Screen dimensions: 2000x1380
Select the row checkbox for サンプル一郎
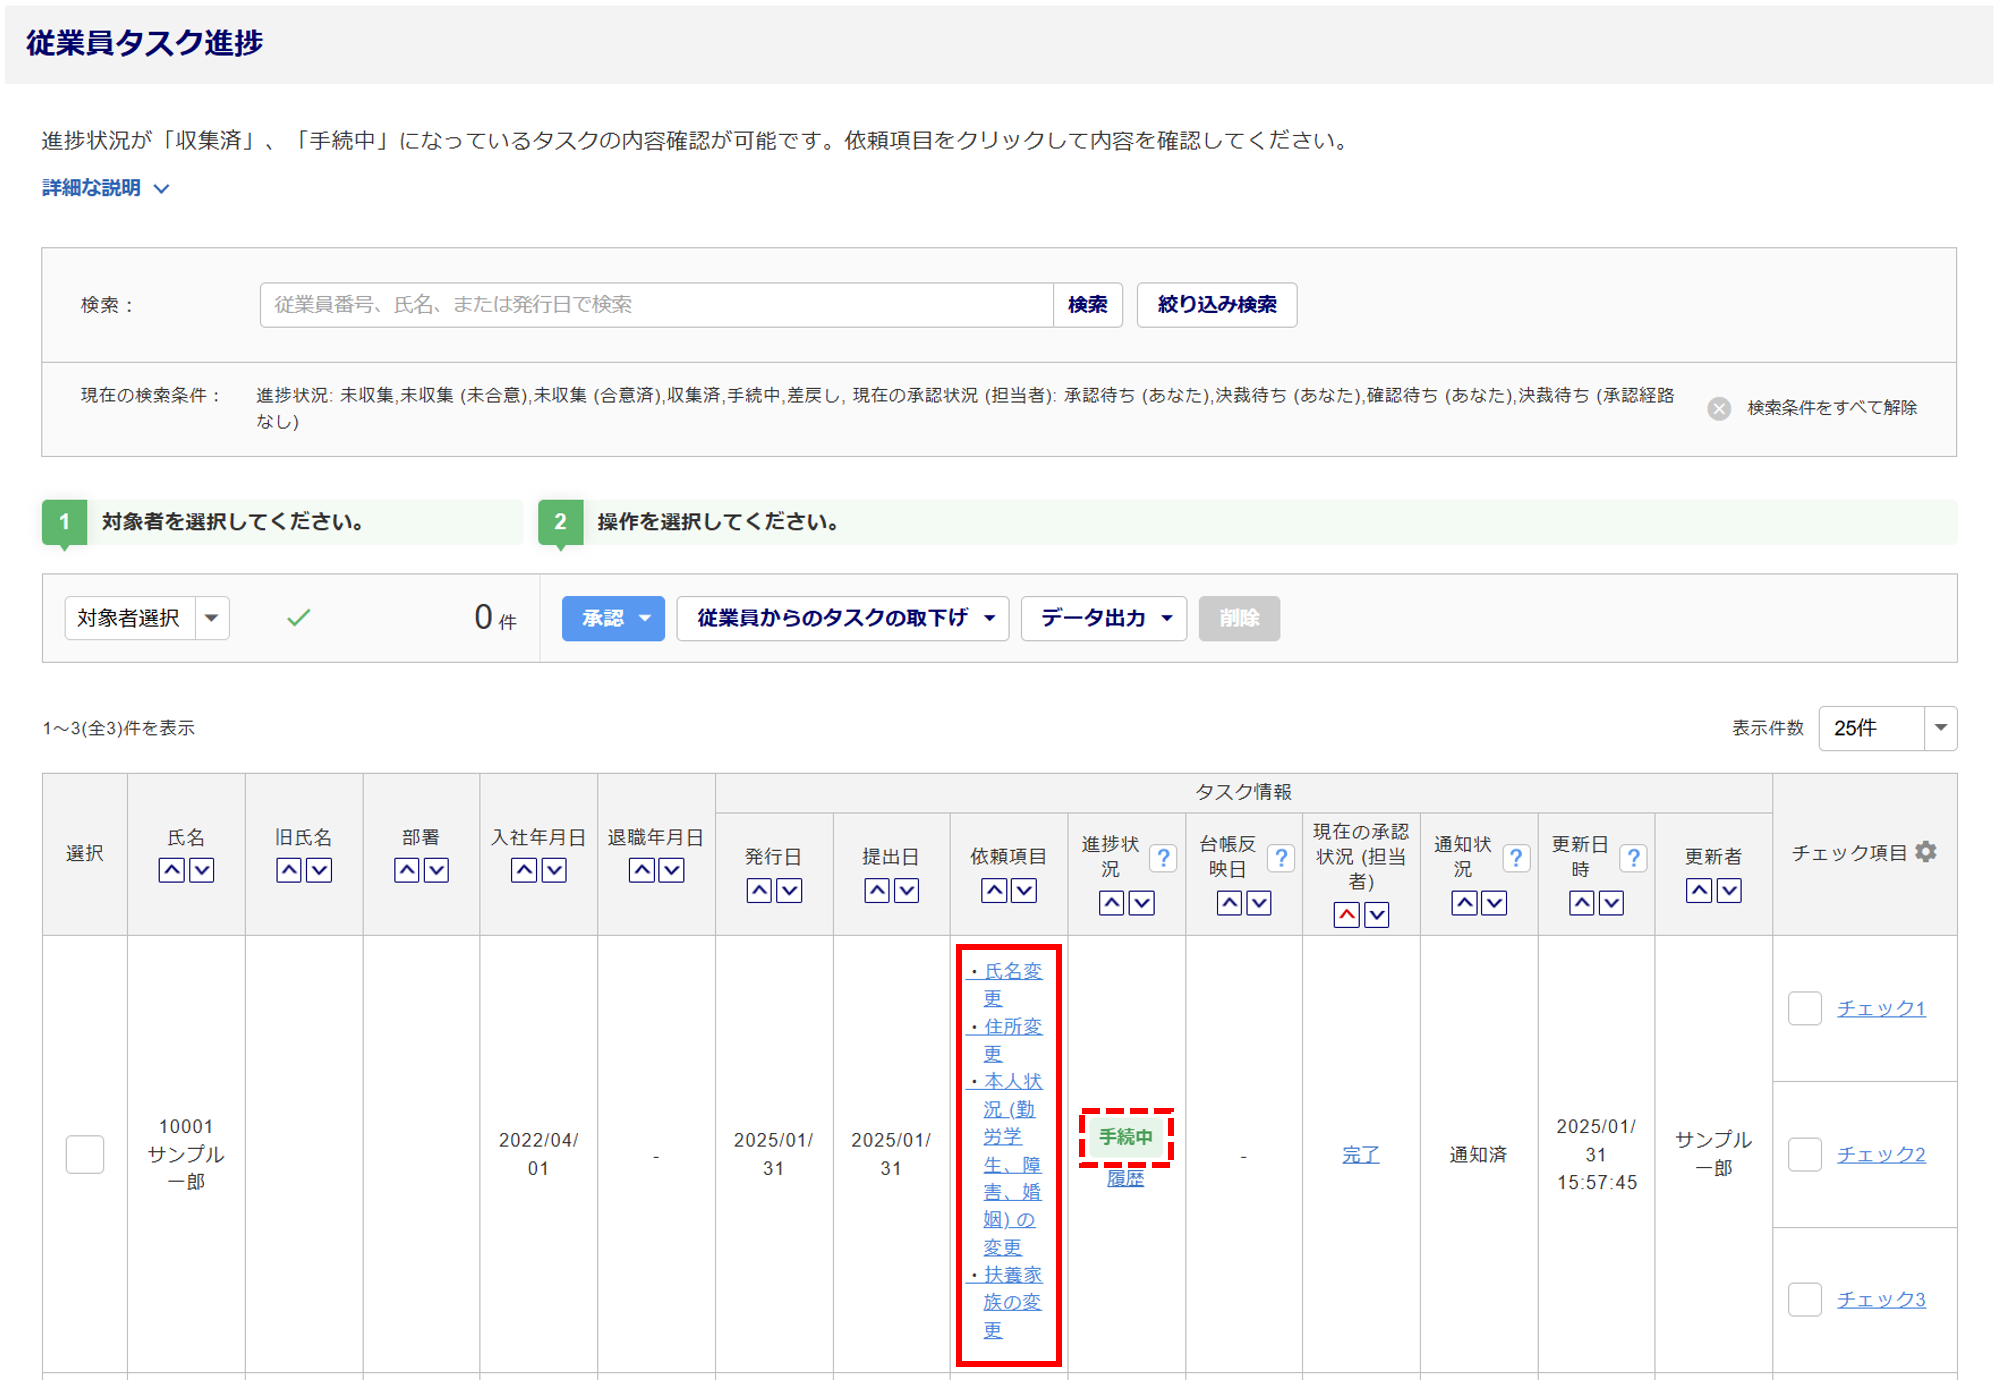[85, 1154]
